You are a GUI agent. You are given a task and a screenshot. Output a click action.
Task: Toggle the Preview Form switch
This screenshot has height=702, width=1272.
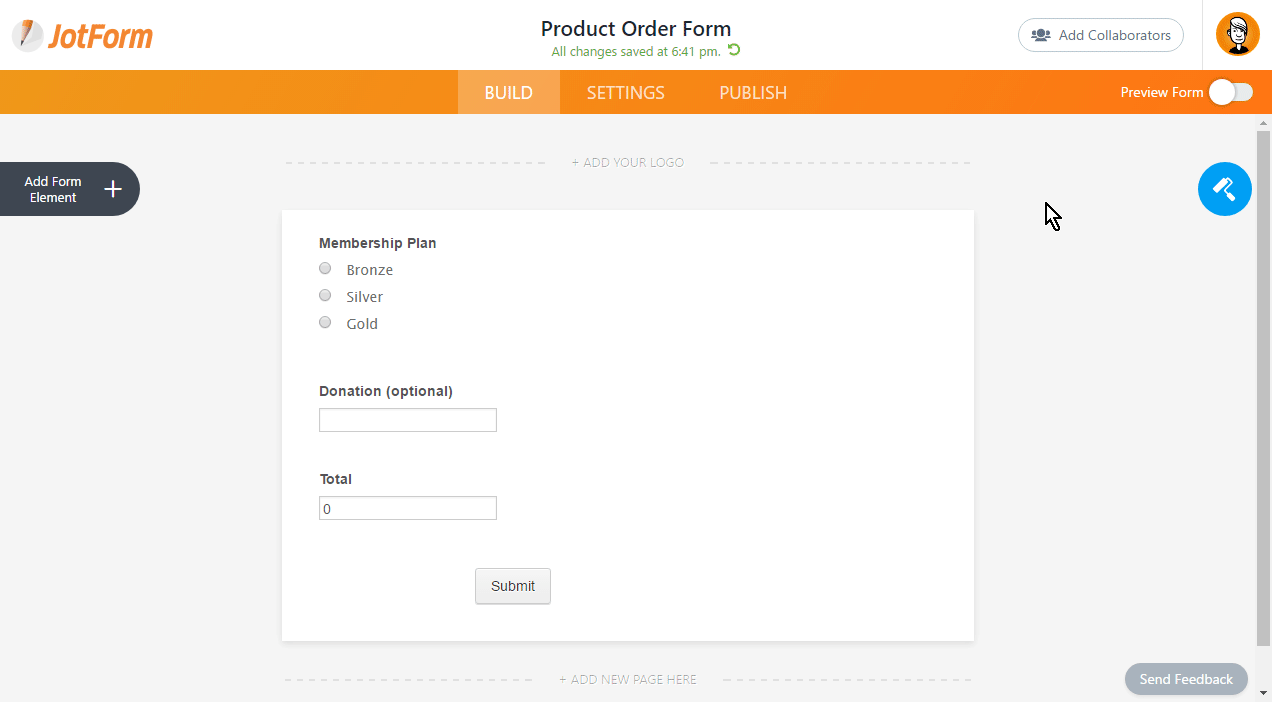tap(1230, 92)
